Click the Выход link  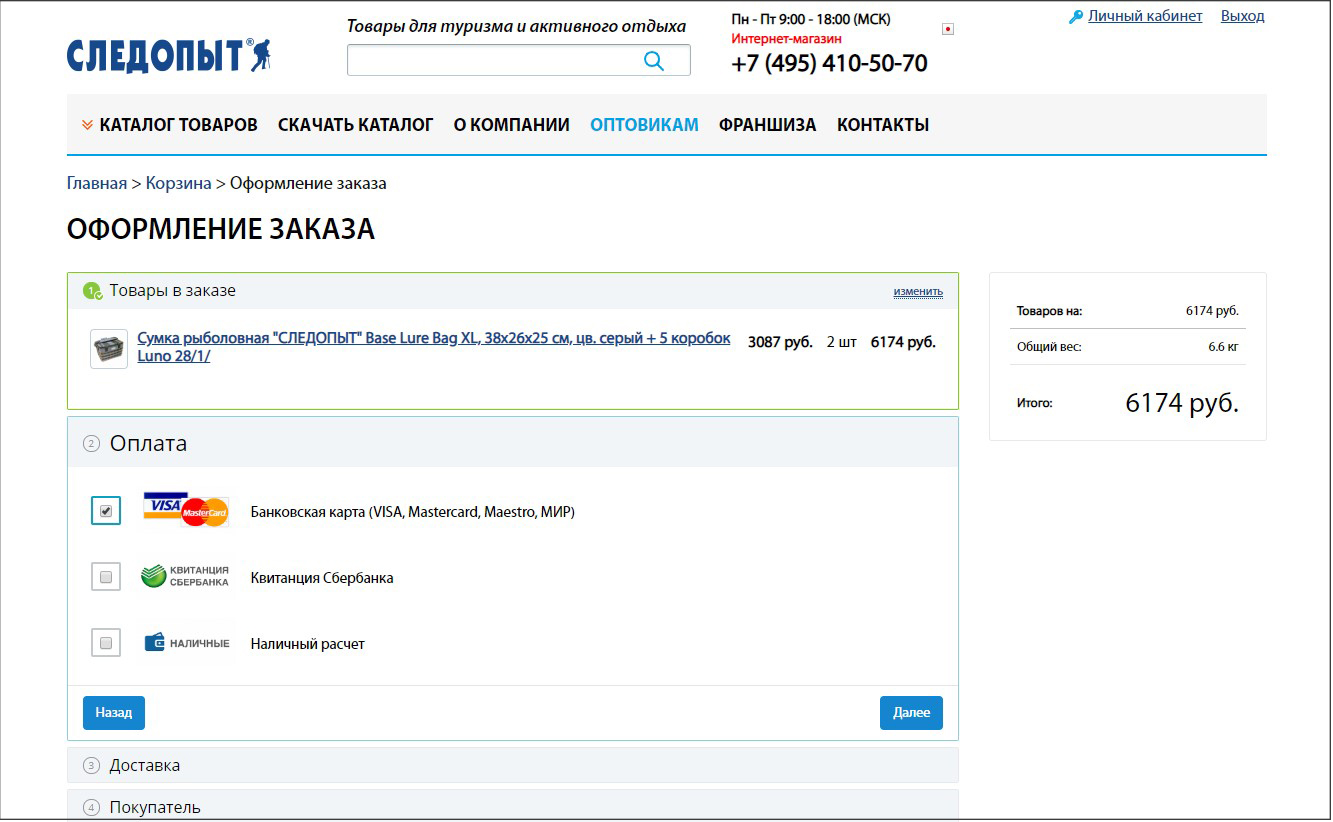point(1243,16)
